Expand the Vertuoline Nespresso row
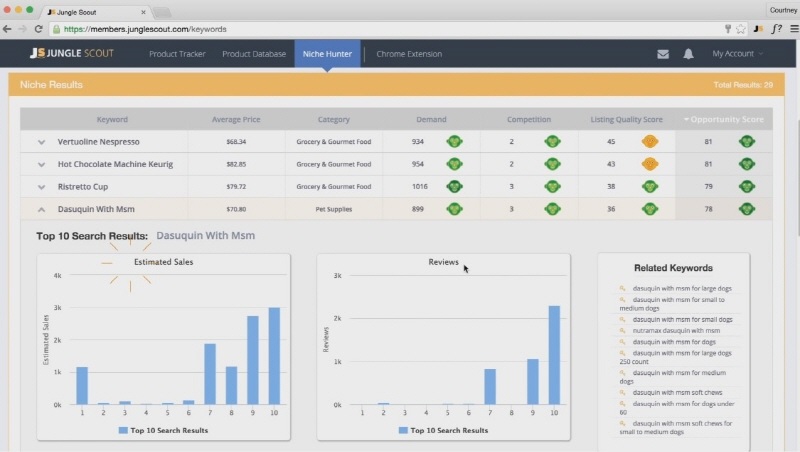 coord(41,142)
